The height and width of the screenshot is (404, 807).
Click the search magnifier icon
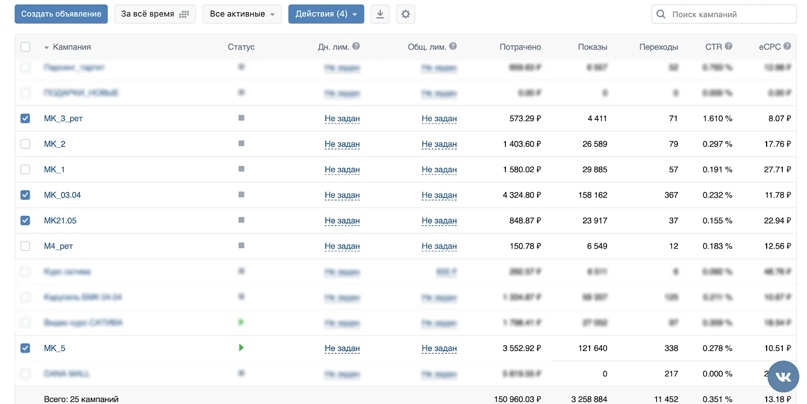[x=661, y=14]
